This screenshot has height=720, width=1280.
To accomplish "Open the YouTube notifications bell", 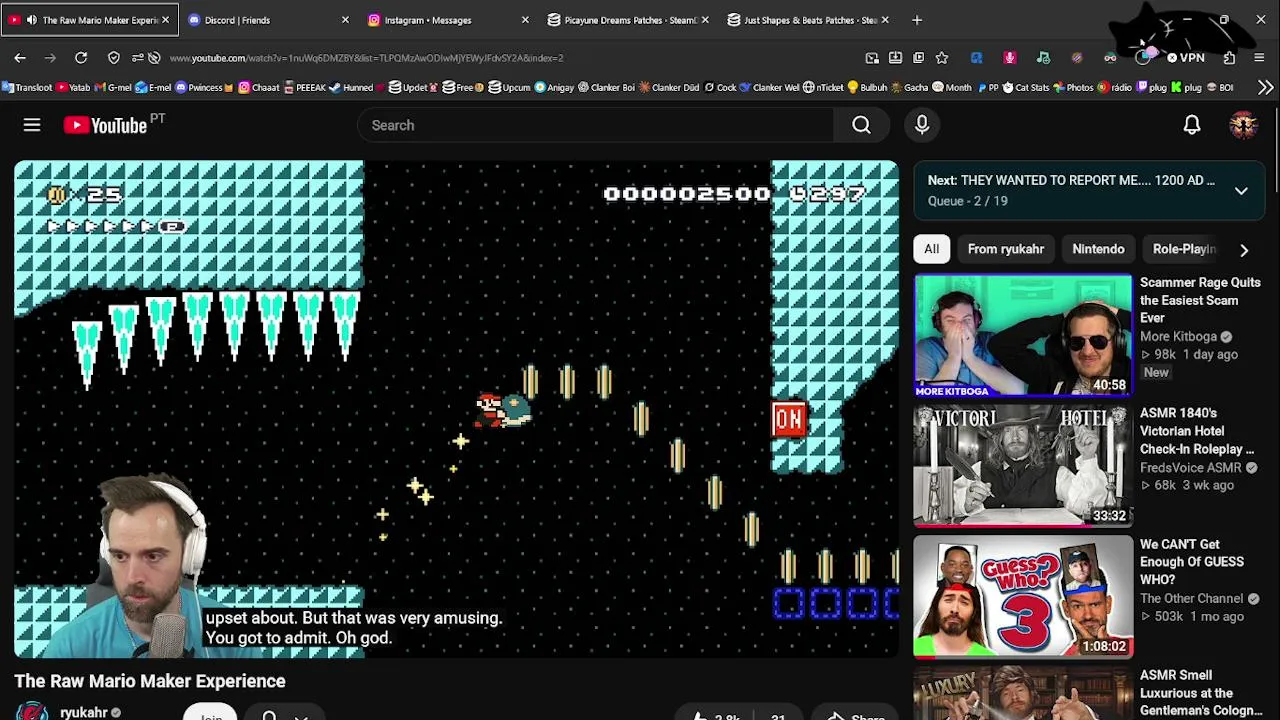I will (1192, 125).
